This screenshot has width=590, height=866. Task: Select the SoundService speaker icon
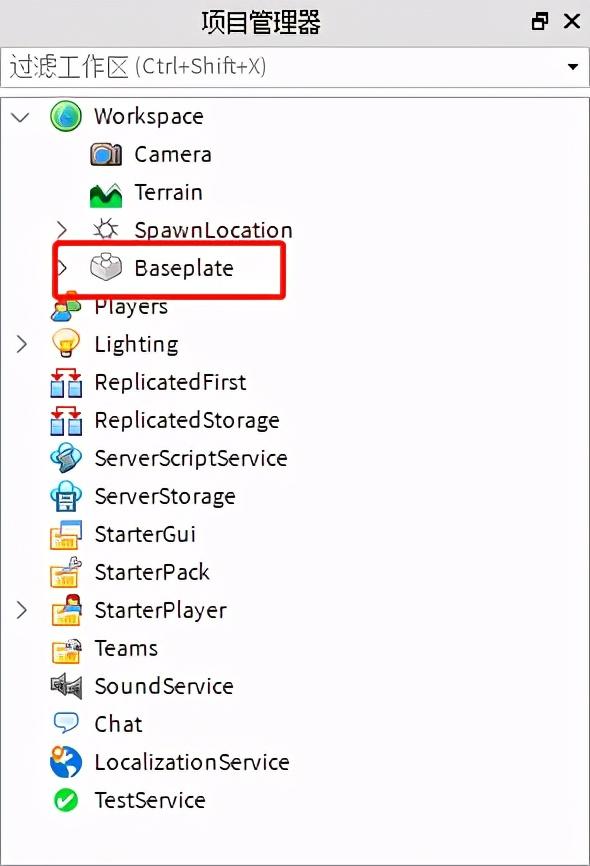66,687
